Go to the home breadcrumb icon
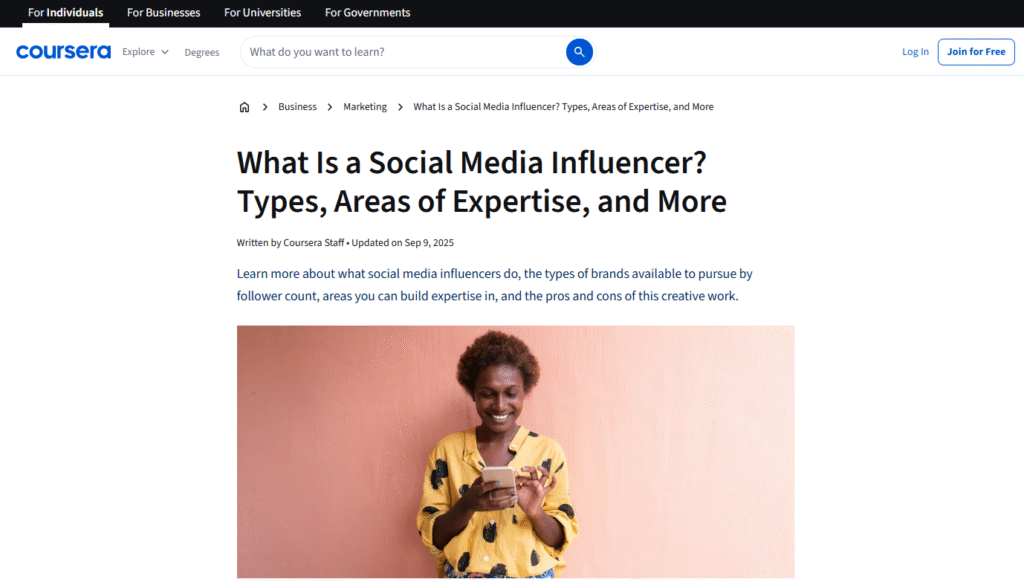Image resolution: width=1024 pixels, height=582 pixels. click(x=244, y=107)
